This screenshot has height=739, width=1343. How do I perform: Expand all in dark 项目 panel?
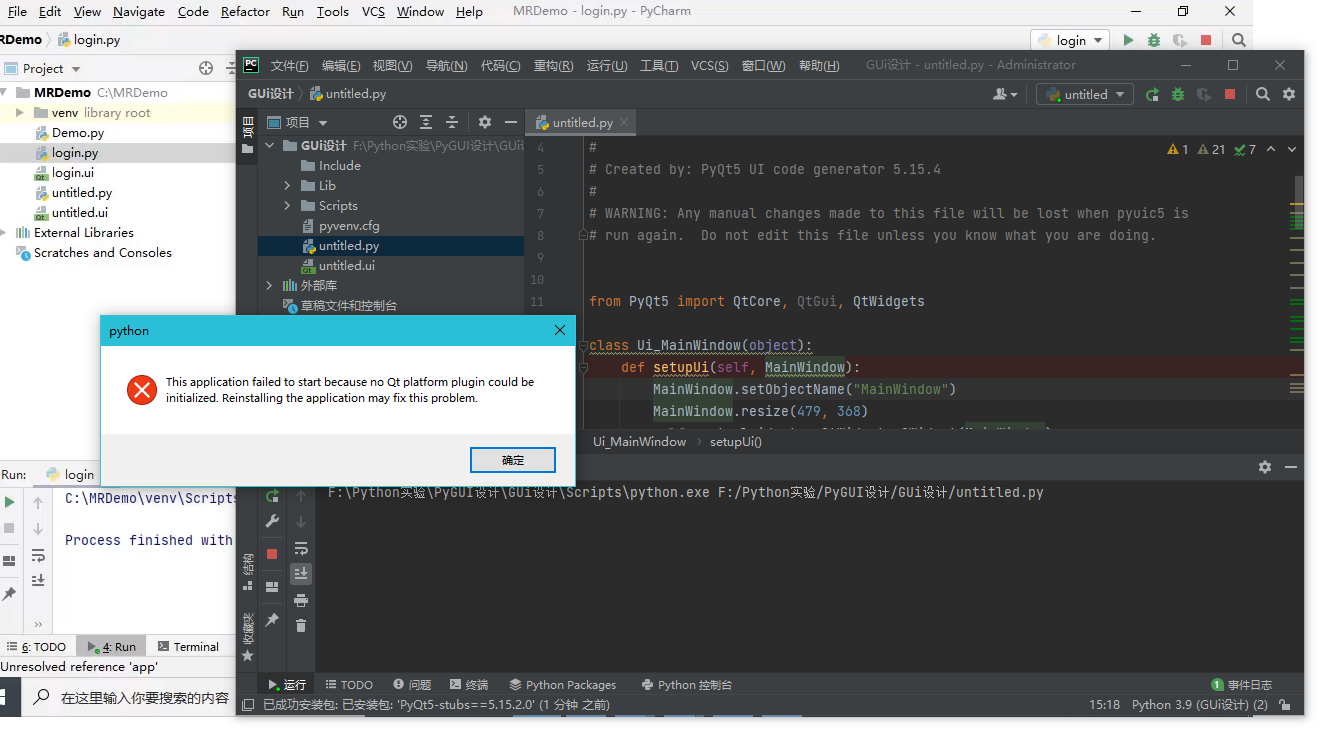pyautogui.click(x=426, y=122)
